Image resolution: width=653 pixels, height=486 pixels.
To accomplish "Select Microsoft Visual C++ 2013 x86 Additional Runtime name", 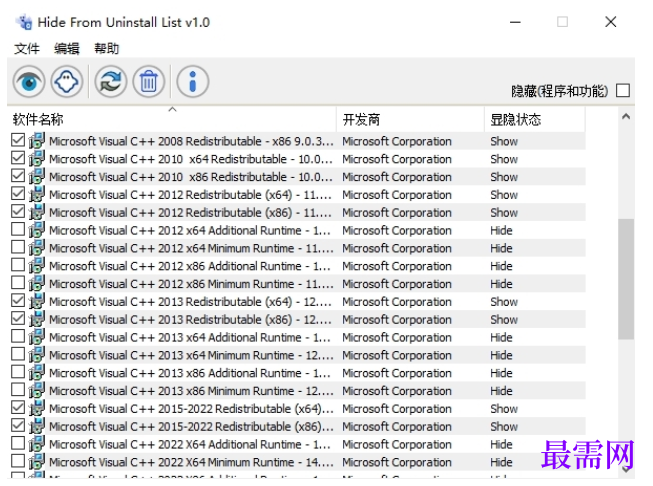I will click(190, 373).
